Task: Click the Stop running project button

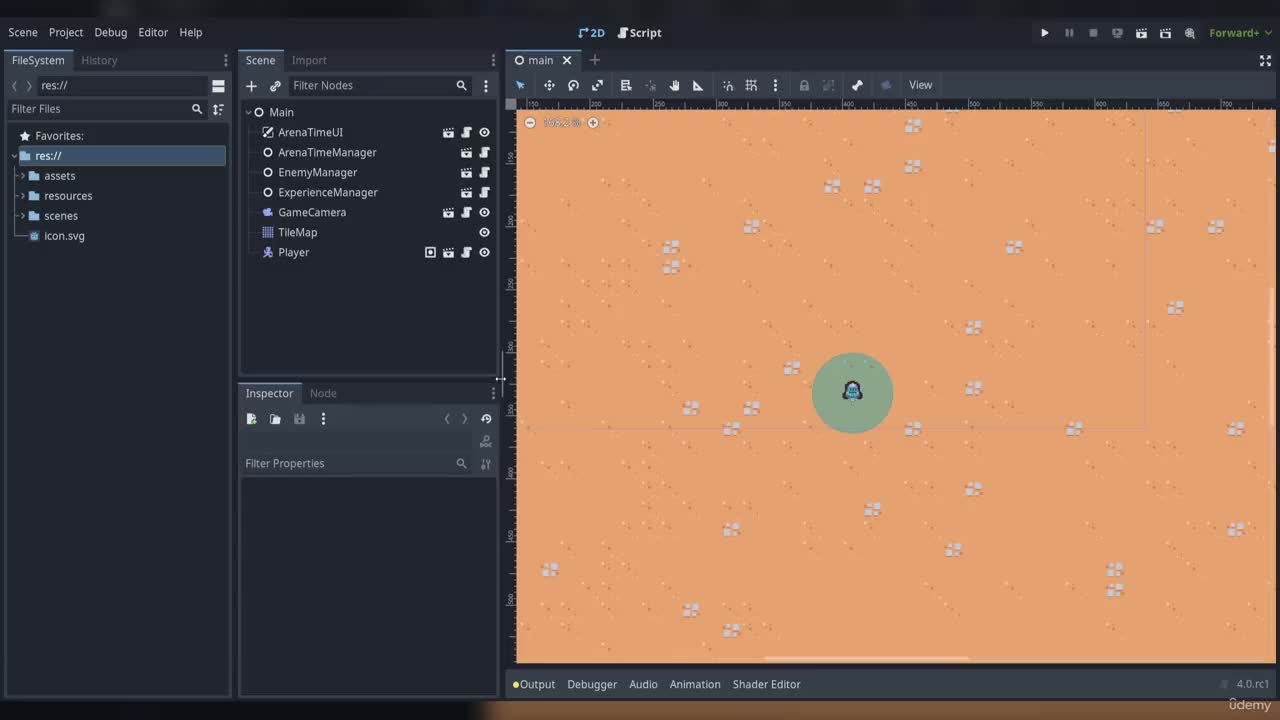Action: point(1093,33)
